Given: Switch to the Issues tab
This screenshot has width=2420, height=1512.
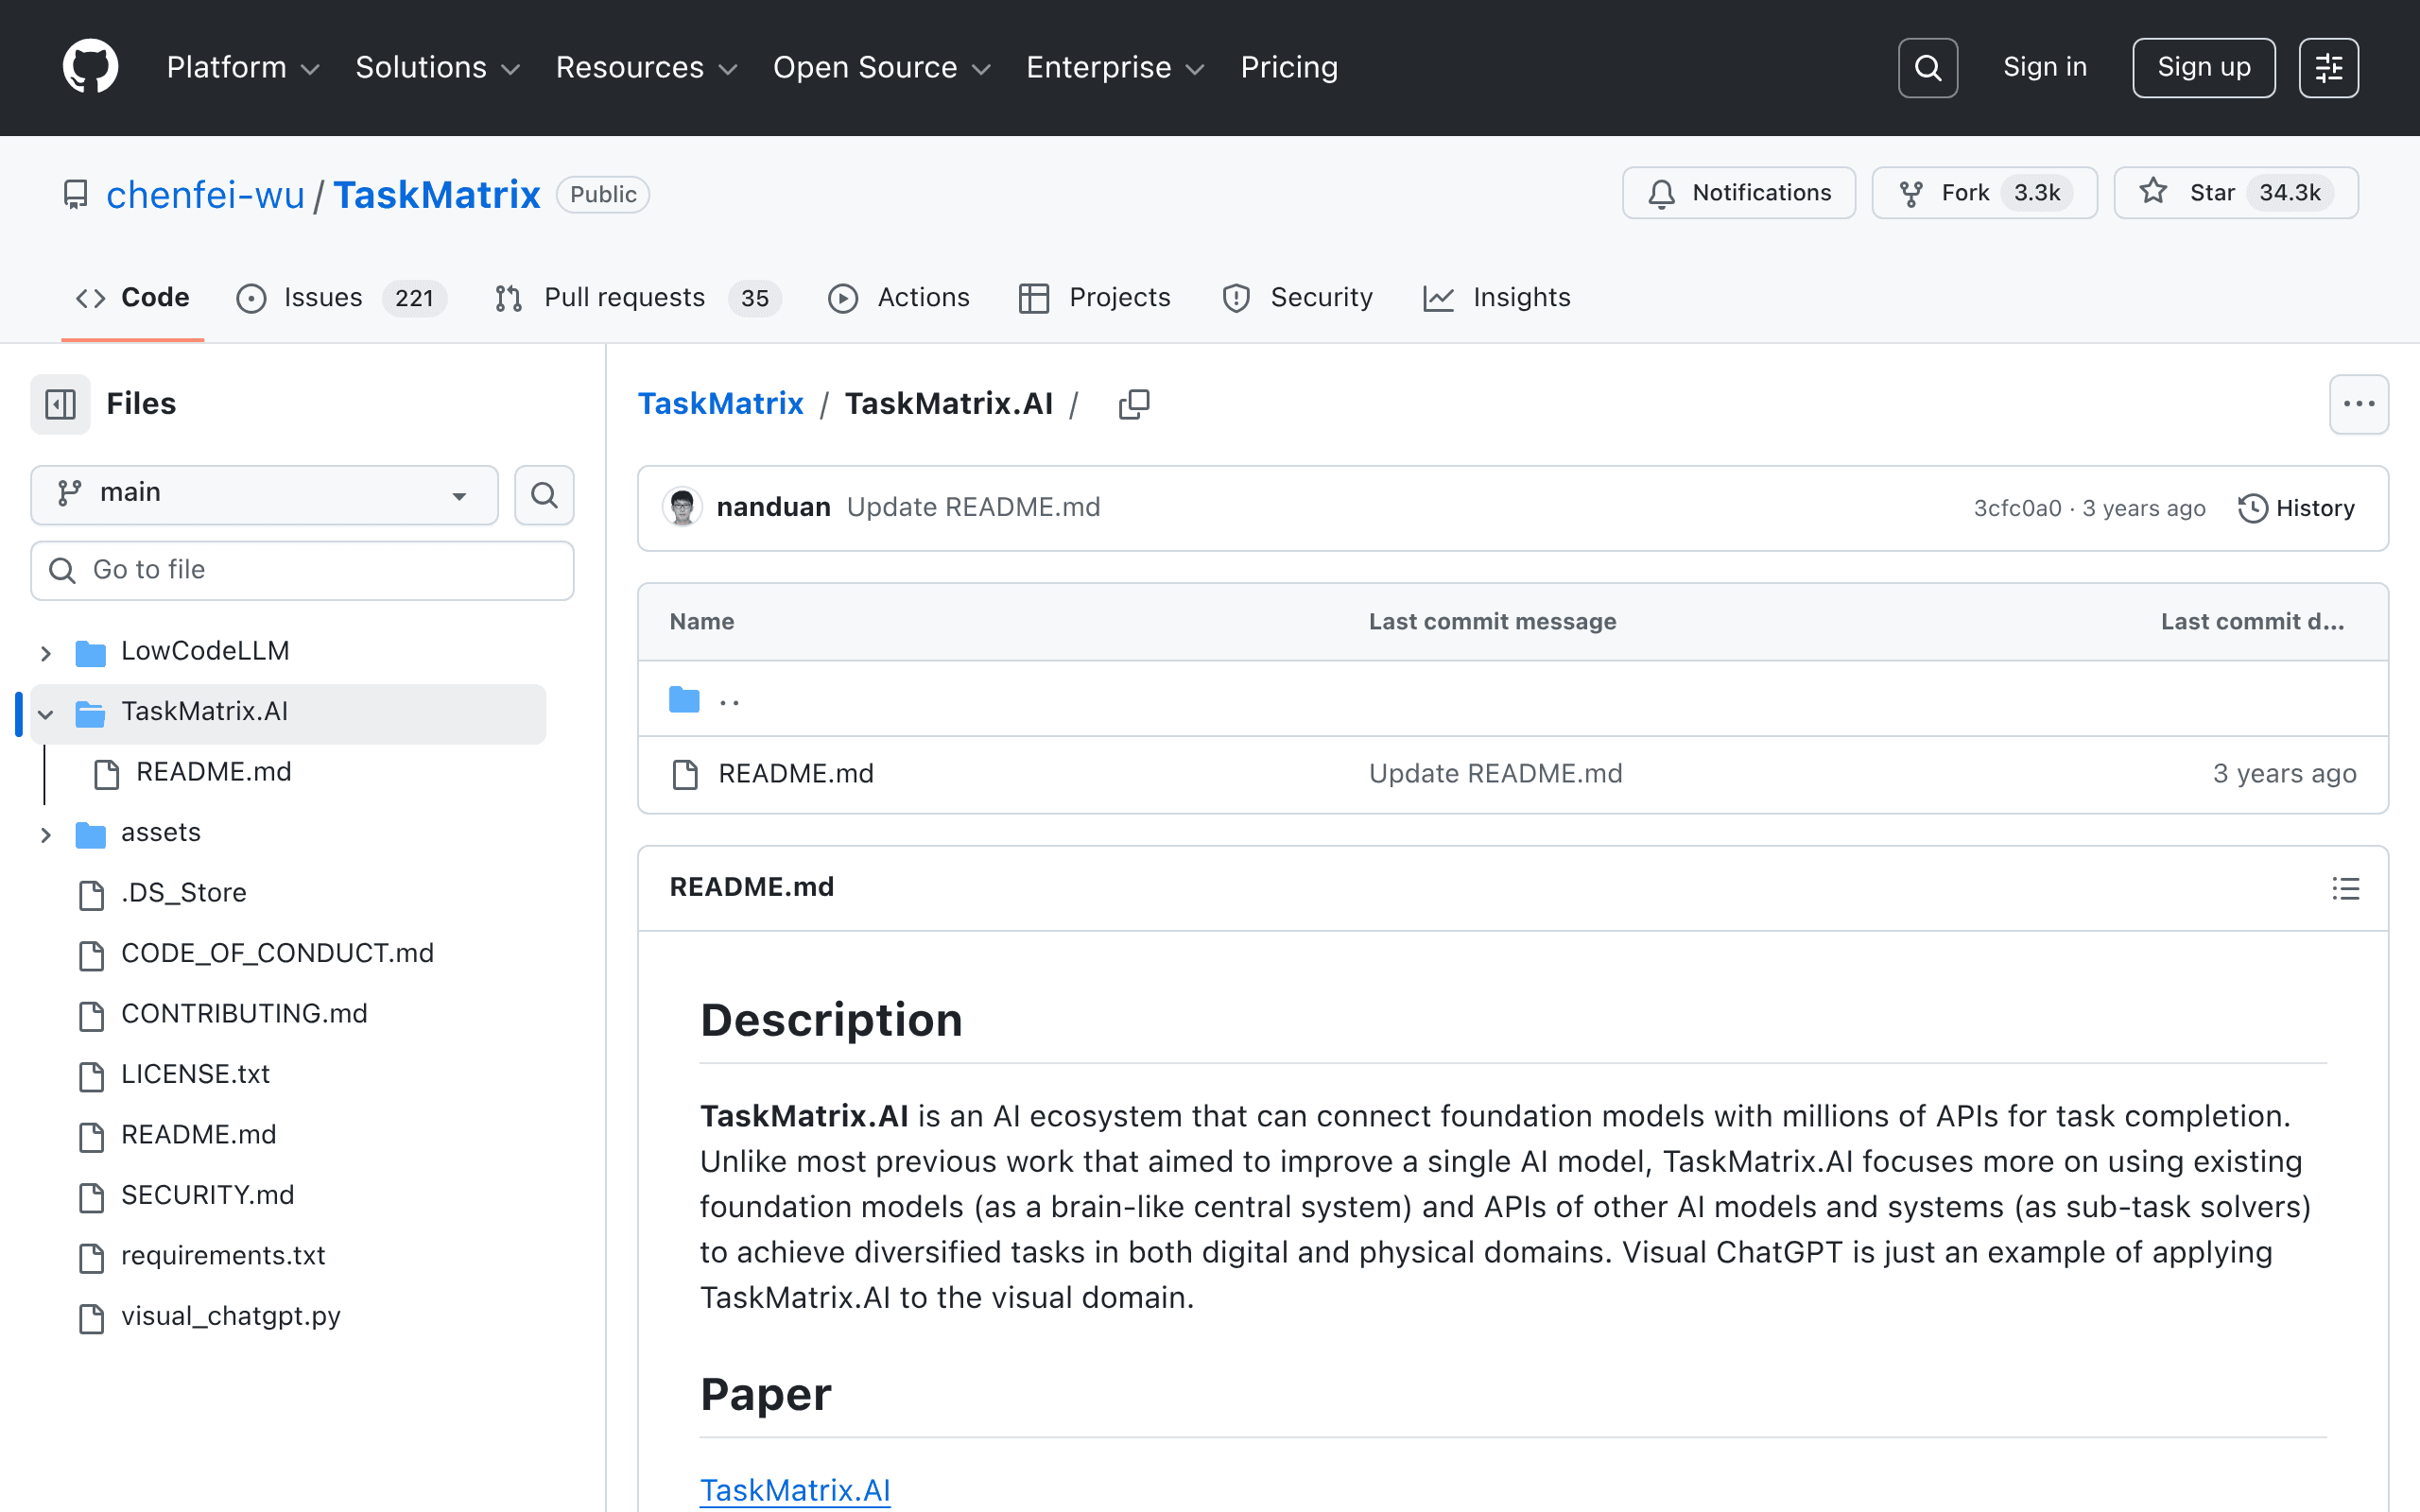Looking at the screenshot, I should [341, 298].
